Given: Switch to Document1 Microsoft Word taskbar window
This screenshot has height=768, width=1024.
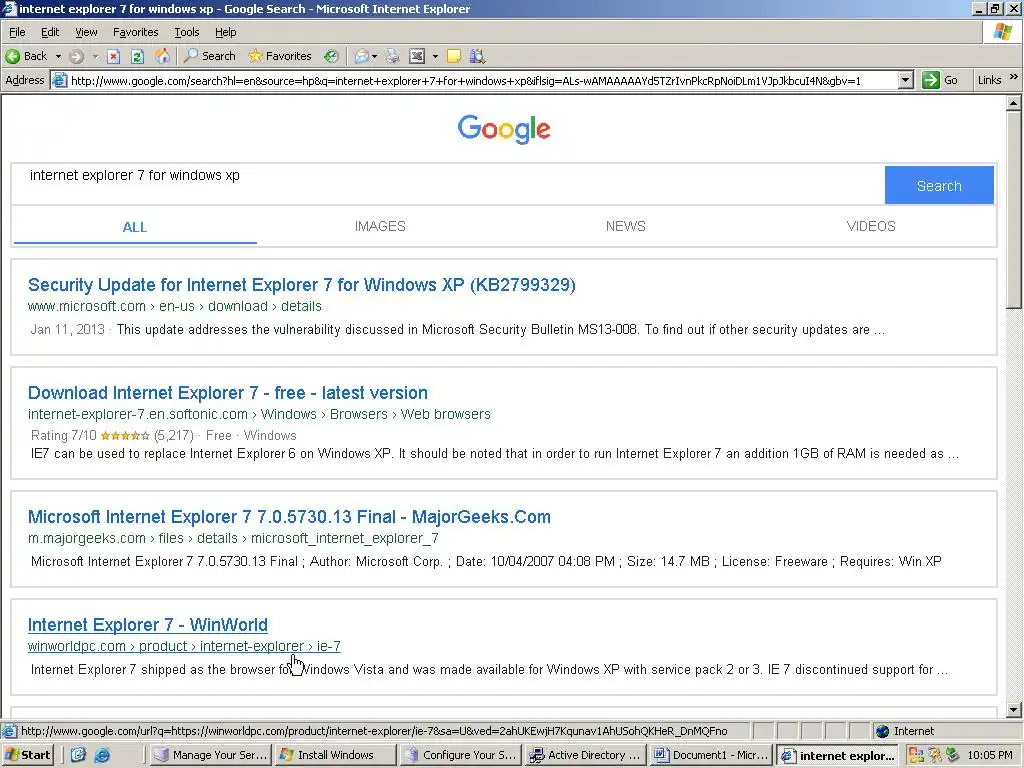Looking at the screenshot, I should coord(711,755).
